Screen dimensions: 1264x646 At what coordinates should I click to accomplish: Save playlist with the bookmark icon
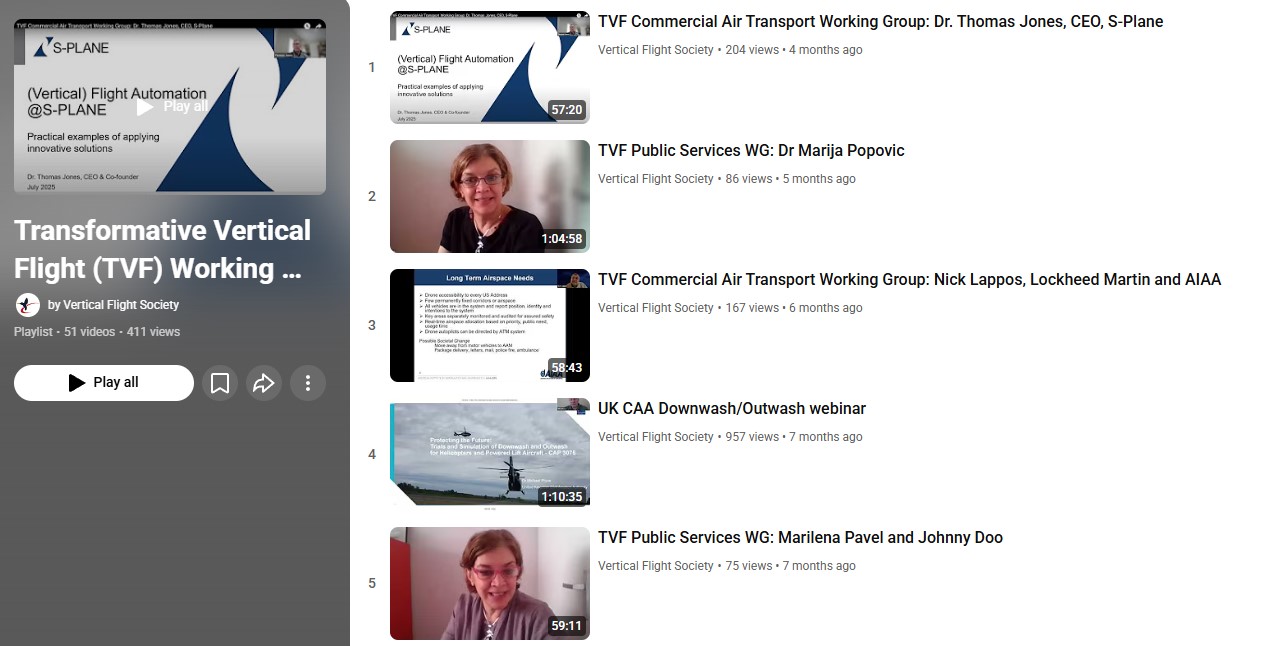[220, 383]
